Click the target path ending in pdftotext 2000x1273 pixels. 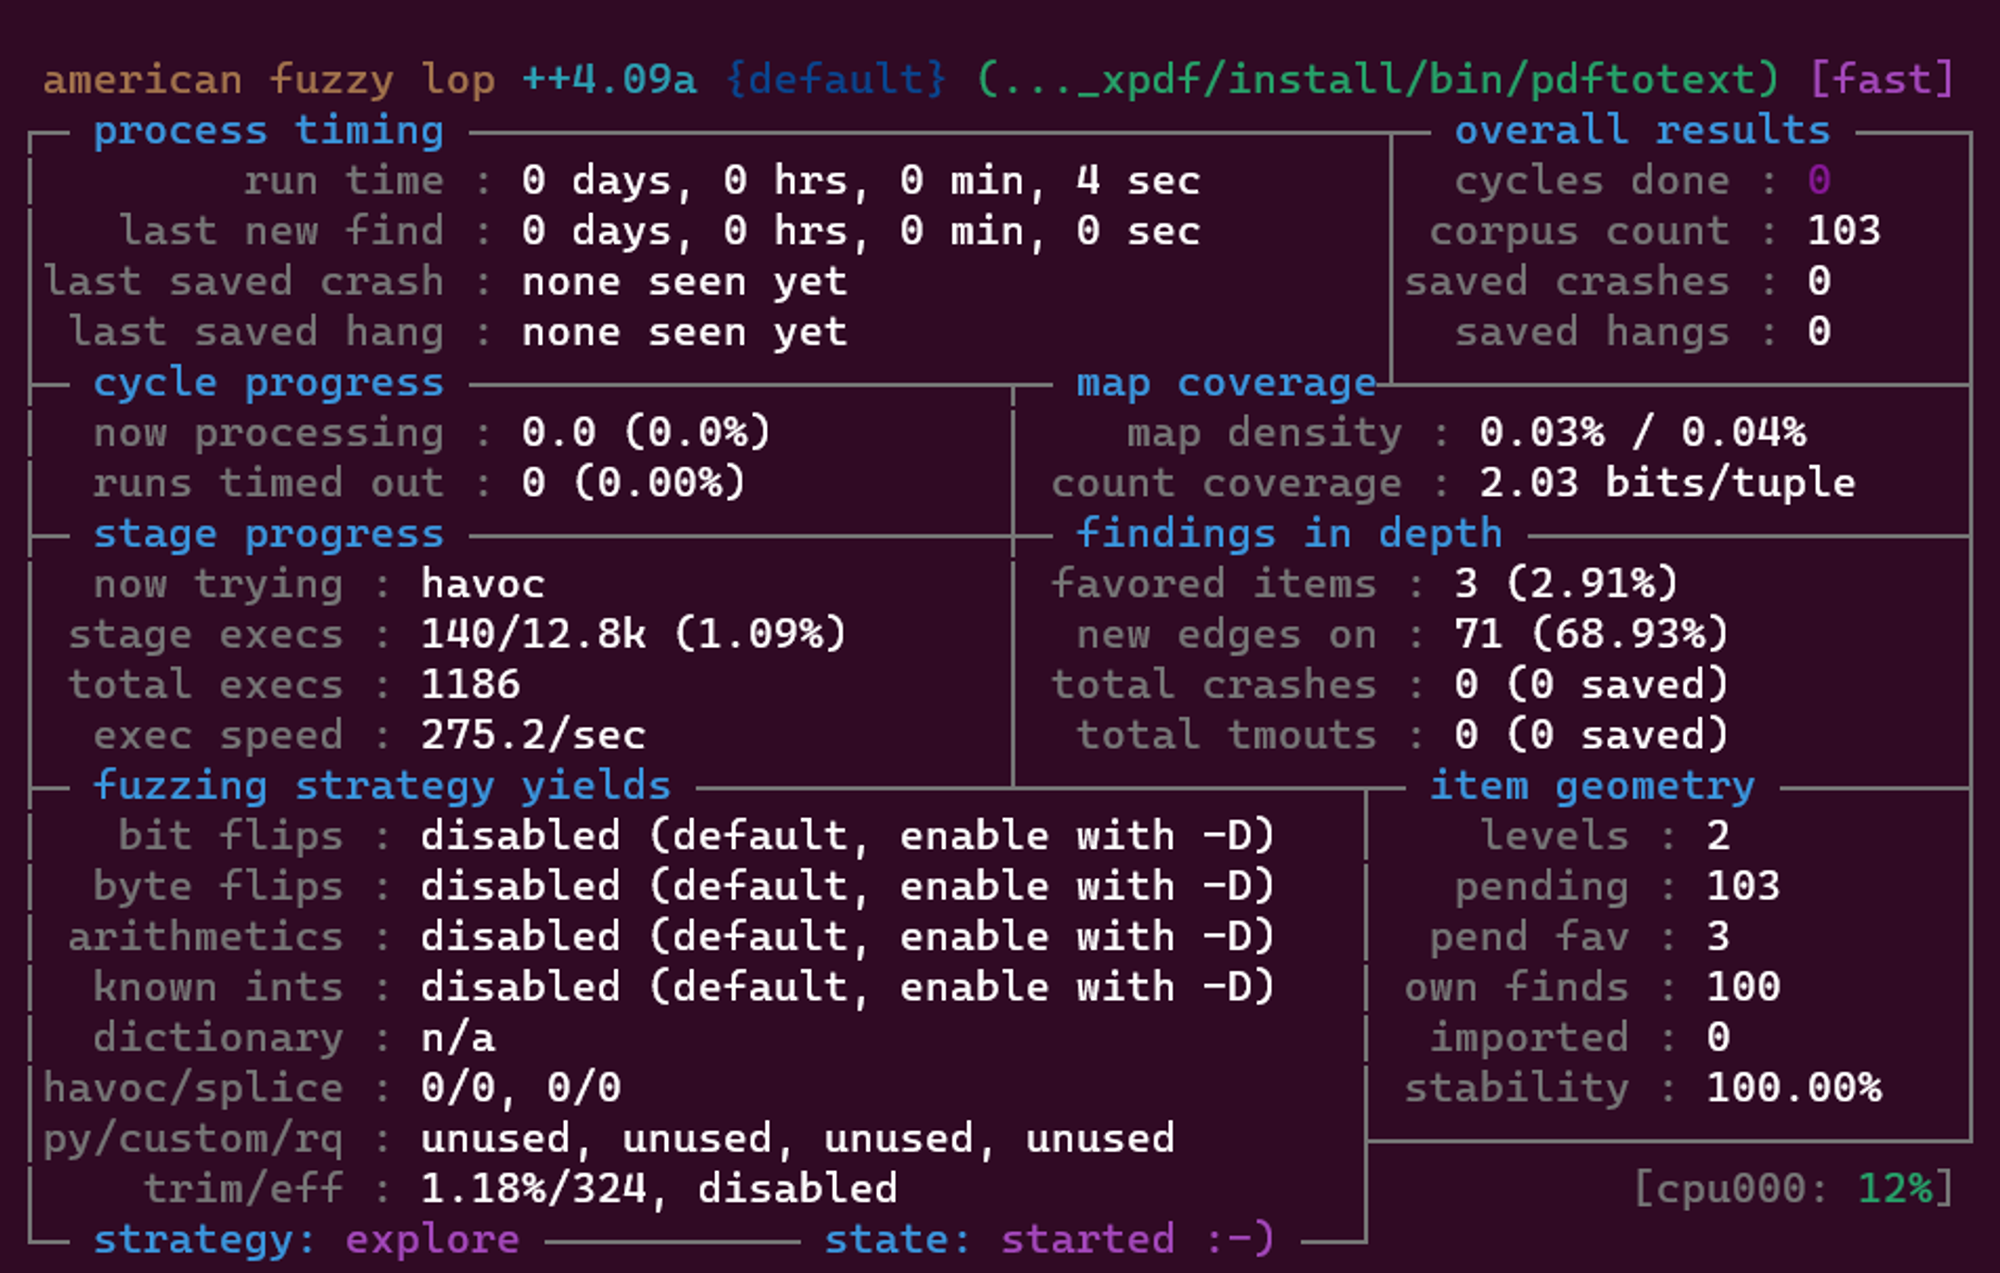(x=1378, y=79)
